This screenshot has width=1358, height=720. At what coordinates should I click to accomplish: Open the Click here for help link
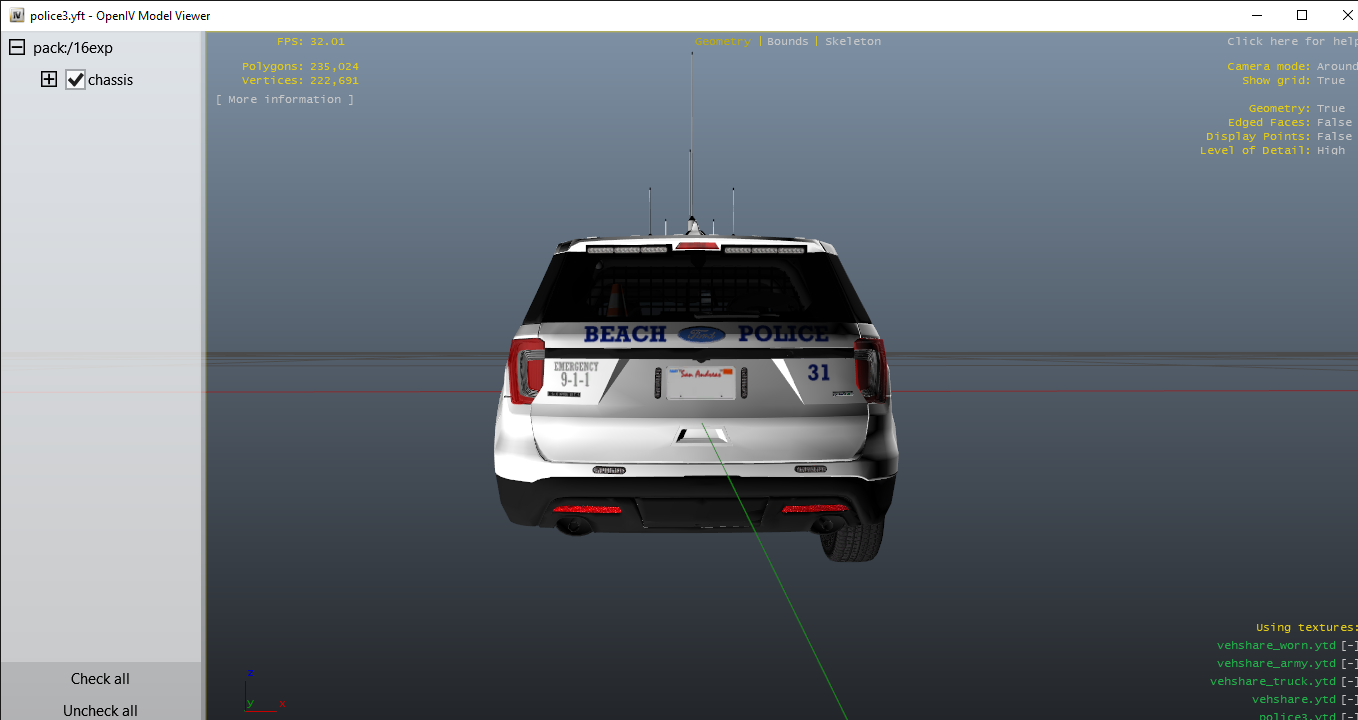(1291, 42)
